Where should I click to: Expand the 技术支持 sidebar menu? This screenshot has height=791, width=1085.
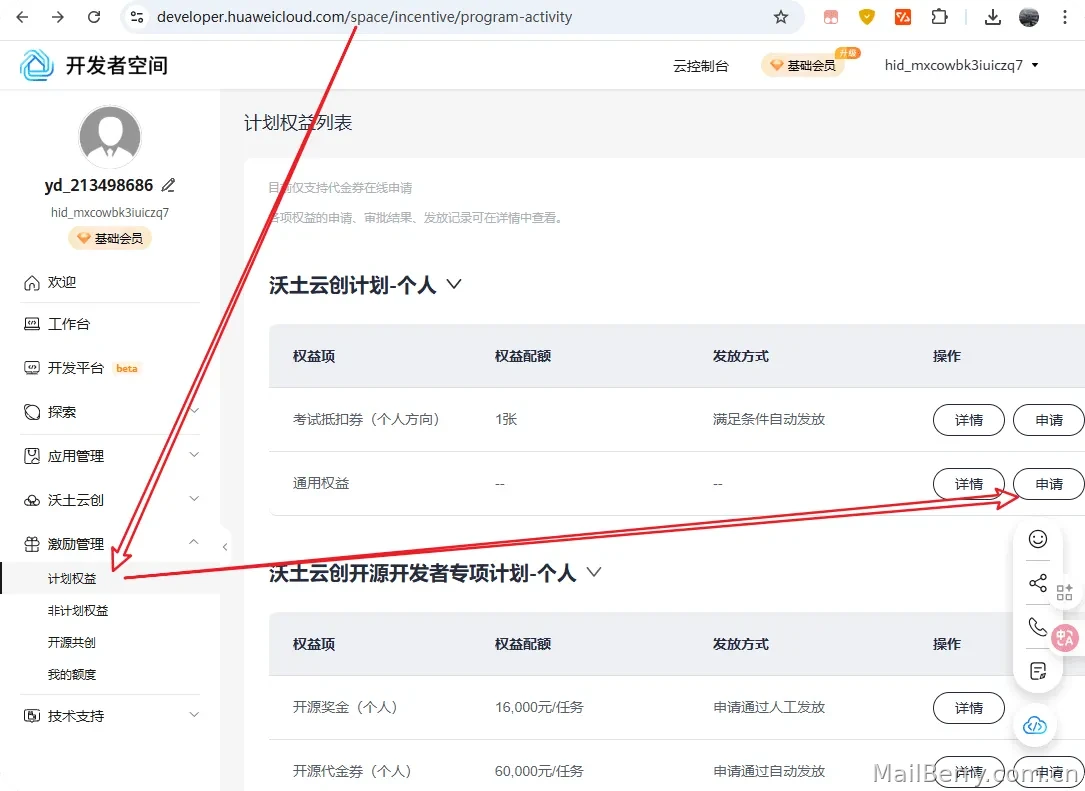point(111,716)
